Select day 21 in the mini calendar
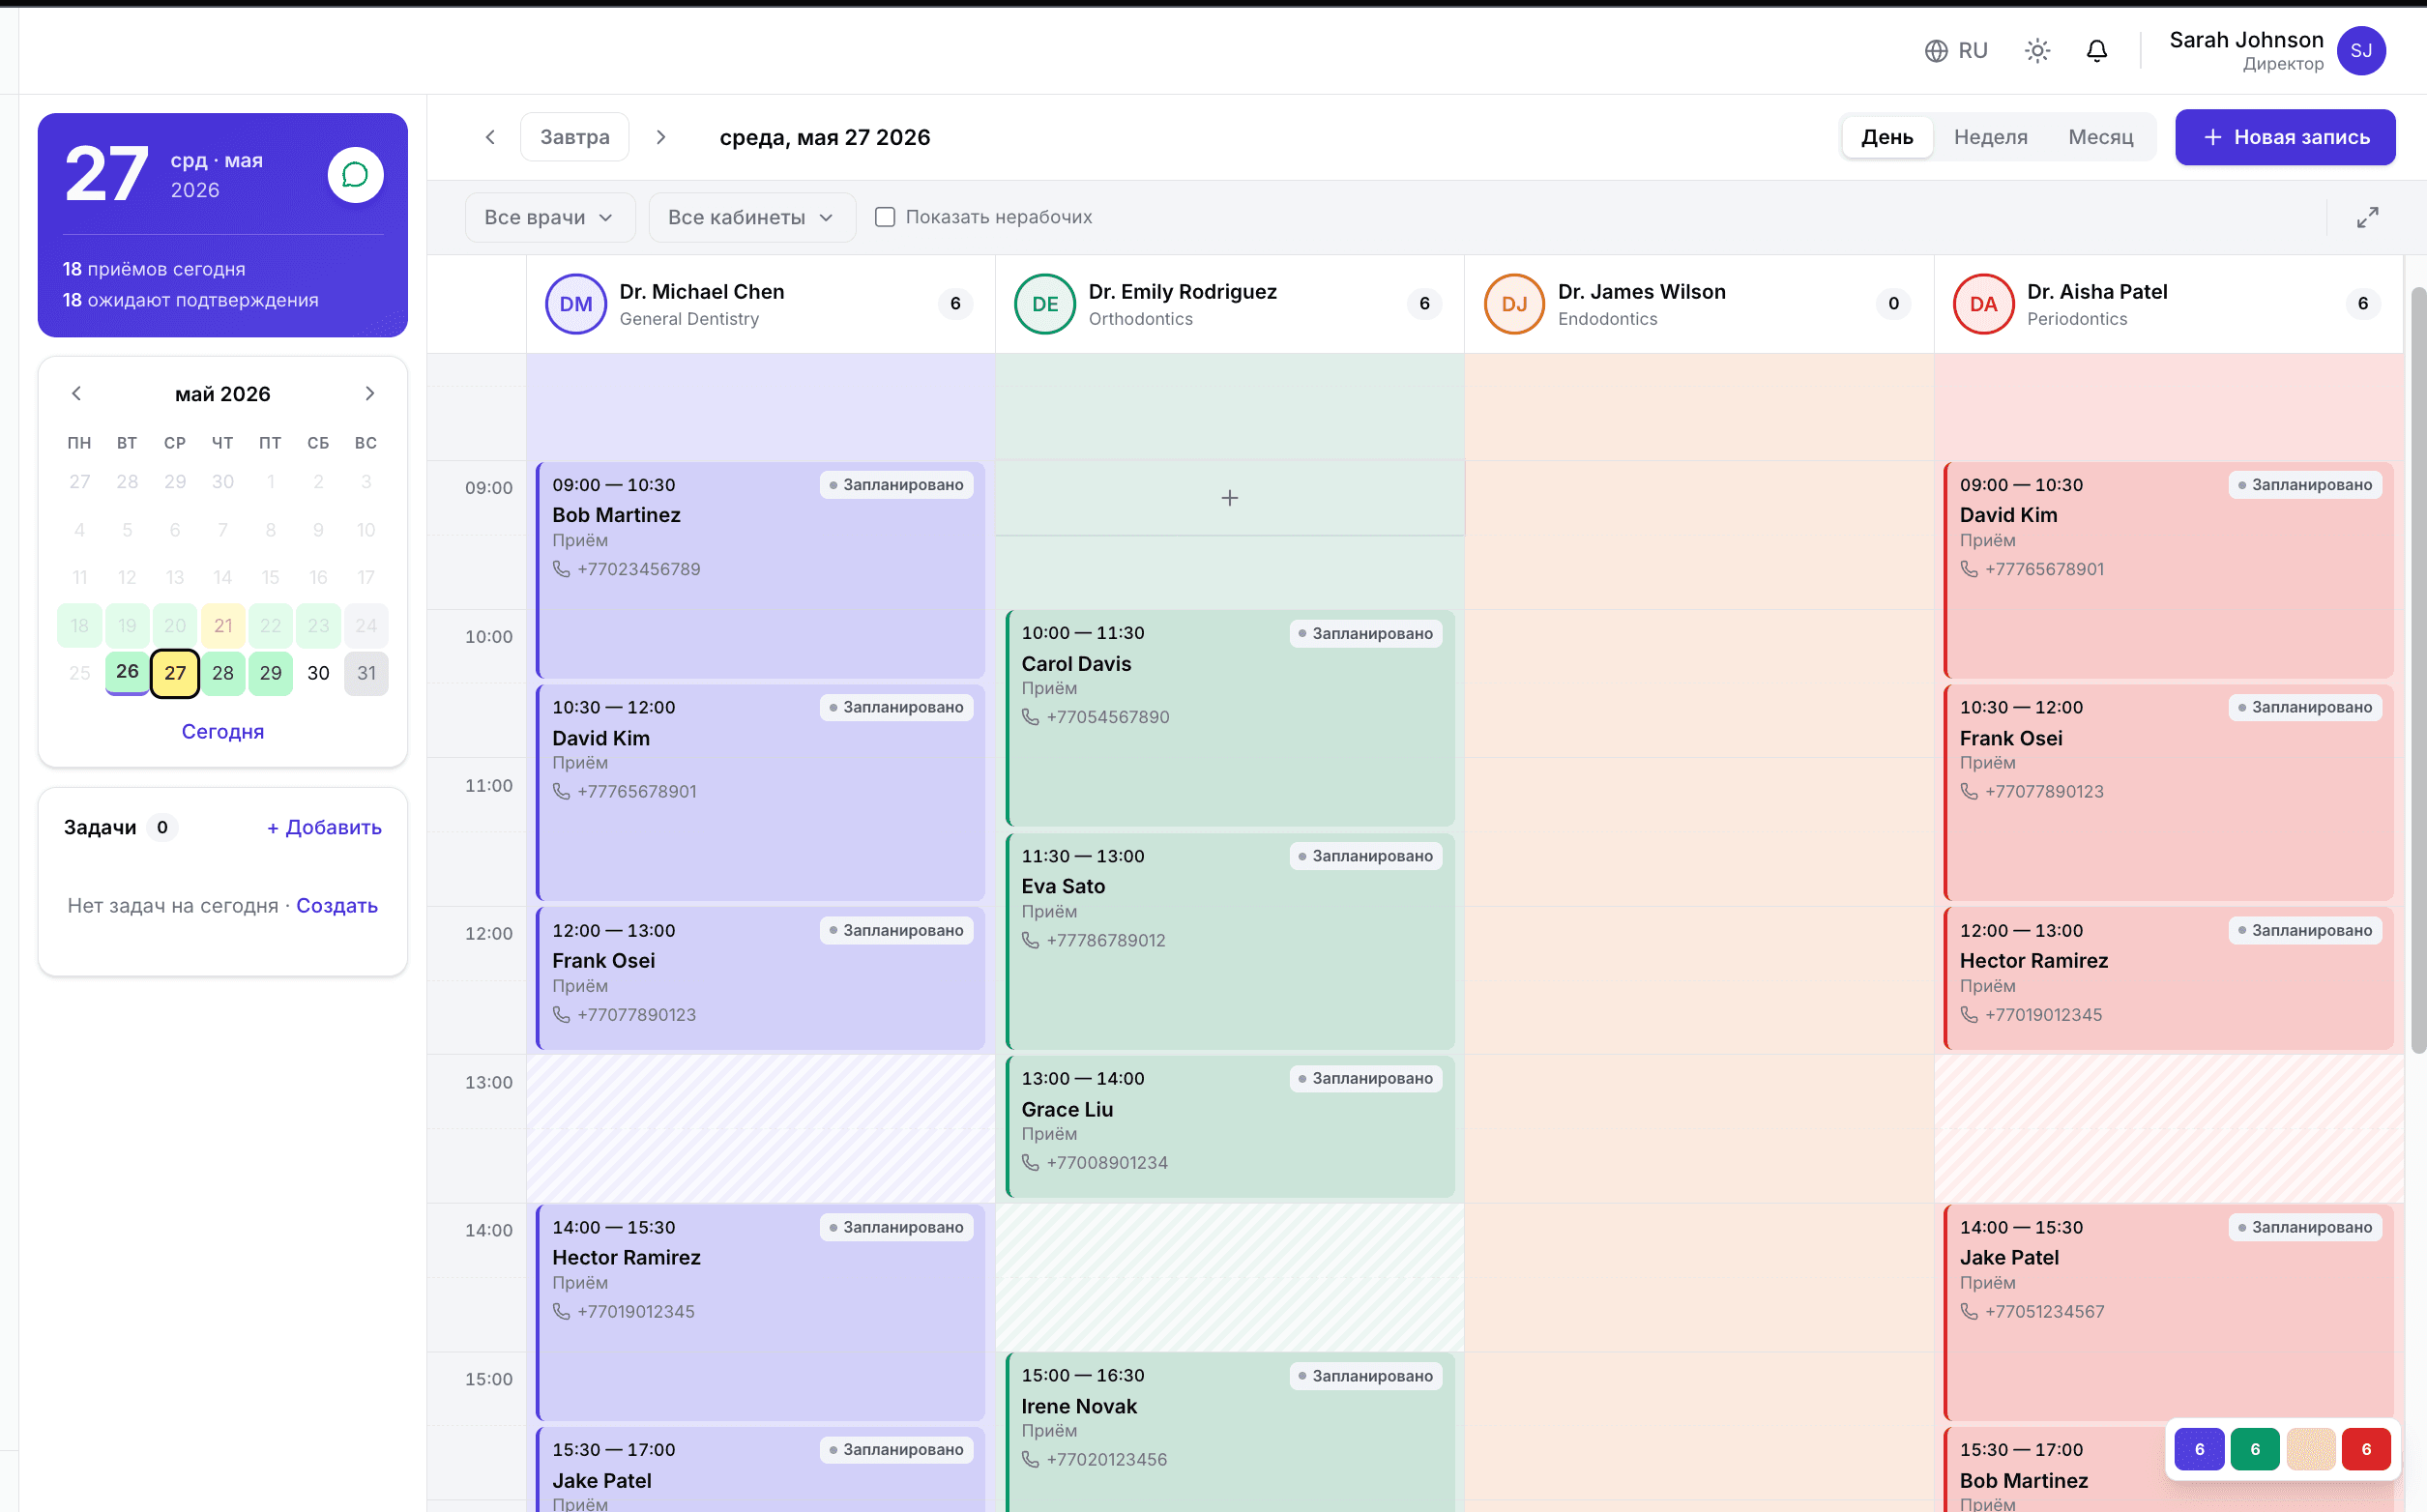This screenshot has height=1512, width=2427. coord(223,626)
